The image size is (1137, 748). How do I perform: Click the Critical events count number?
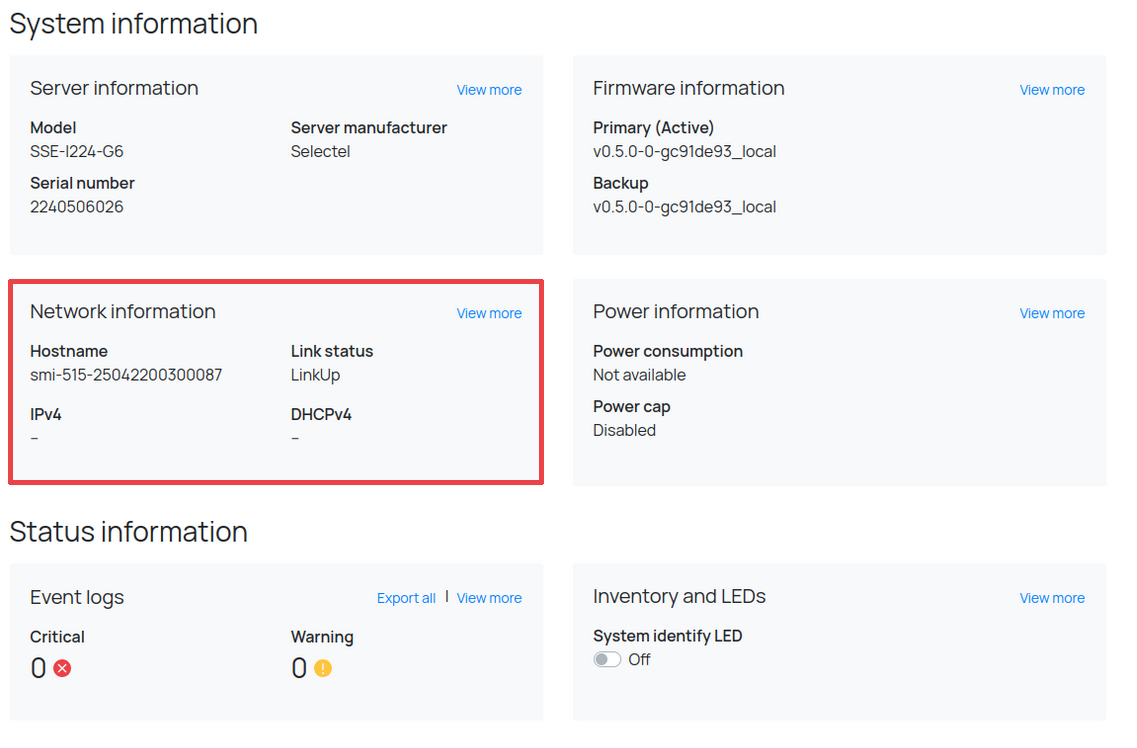[39, 668]
